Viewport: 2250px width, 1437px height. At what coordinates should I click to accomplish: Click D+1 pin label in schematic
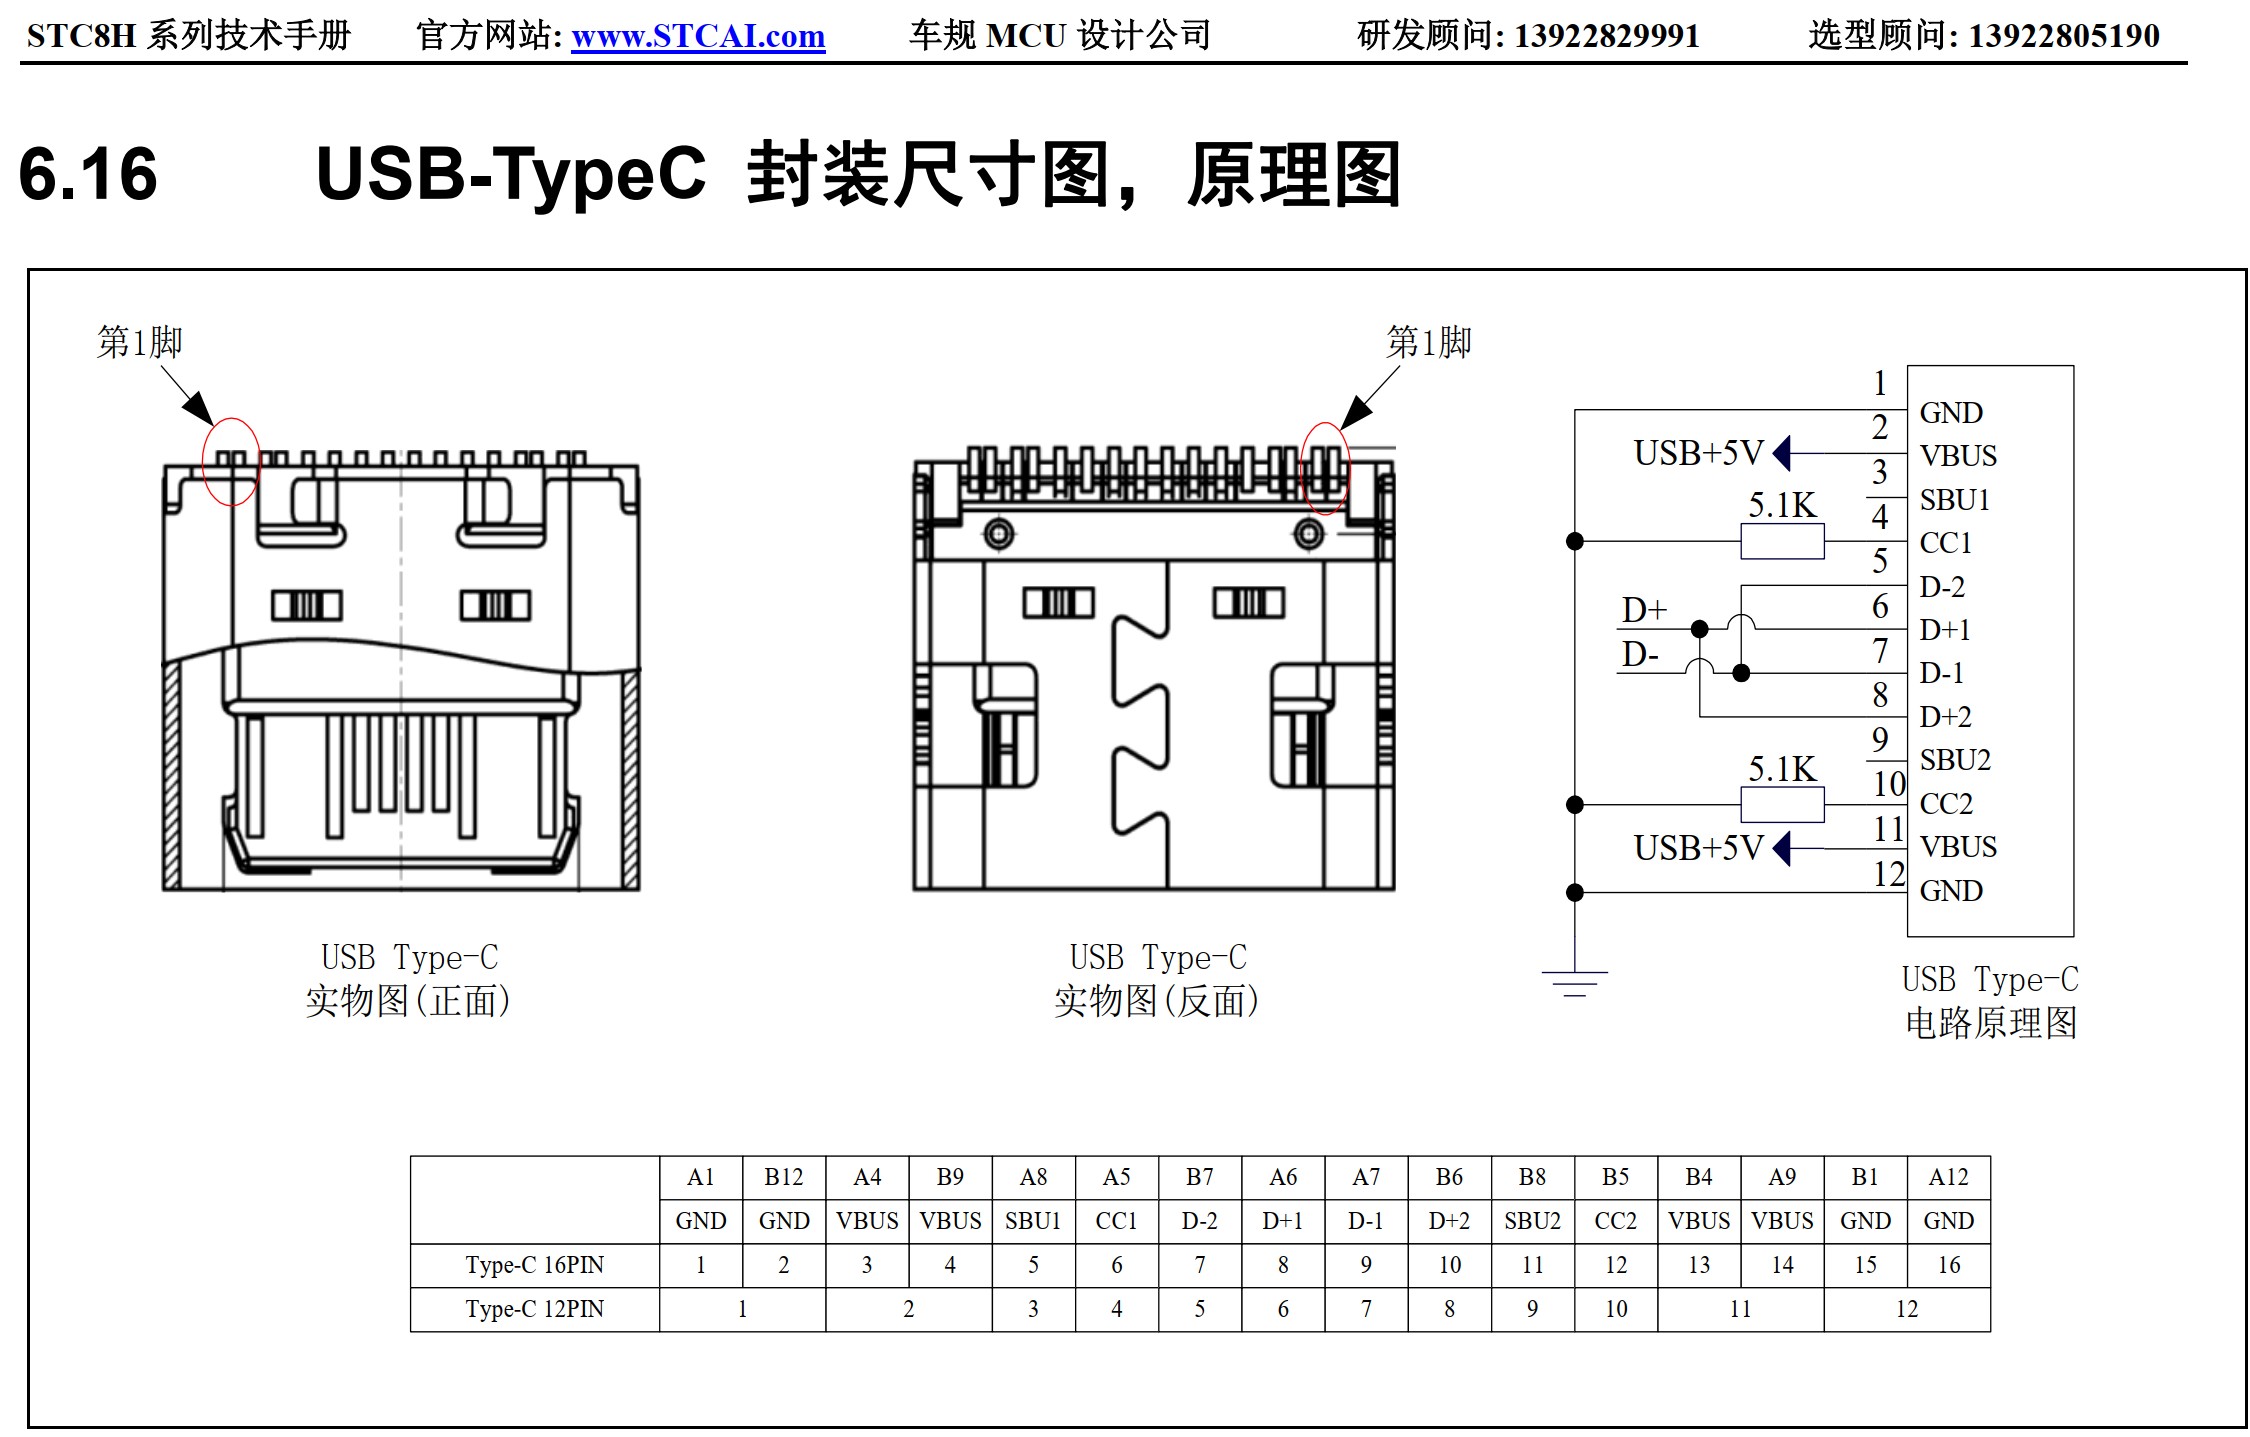(x=1945, y=630)
